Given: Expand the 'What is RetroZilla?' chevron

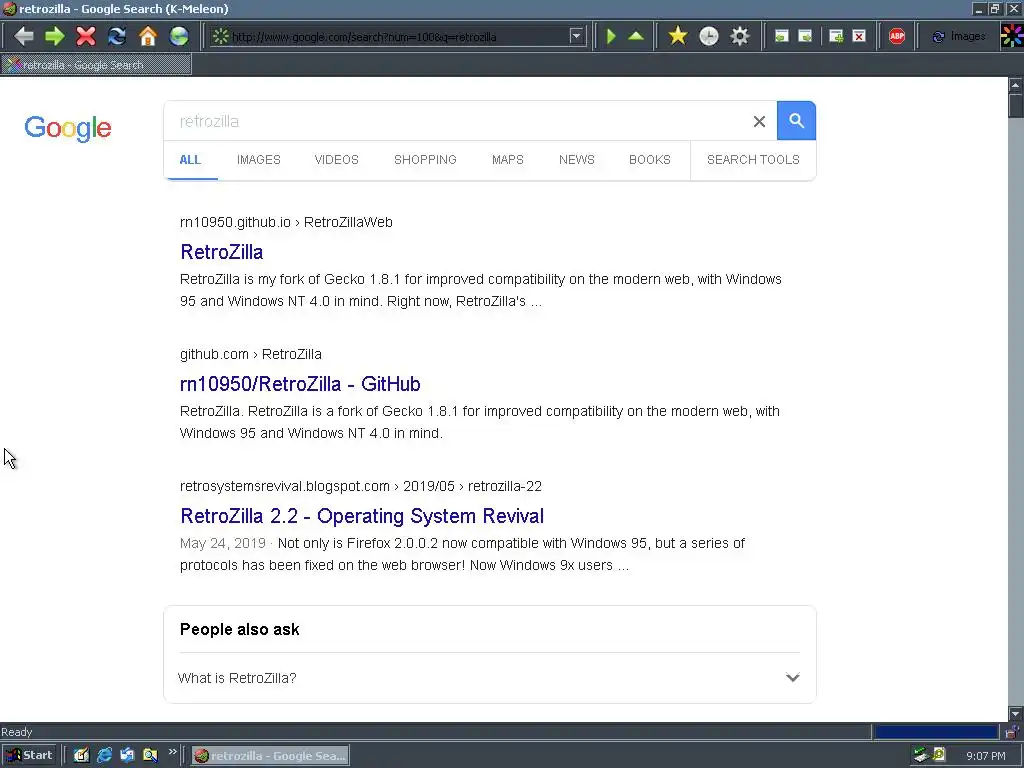Looking at the screenshot, I should [x=792, y=677].
